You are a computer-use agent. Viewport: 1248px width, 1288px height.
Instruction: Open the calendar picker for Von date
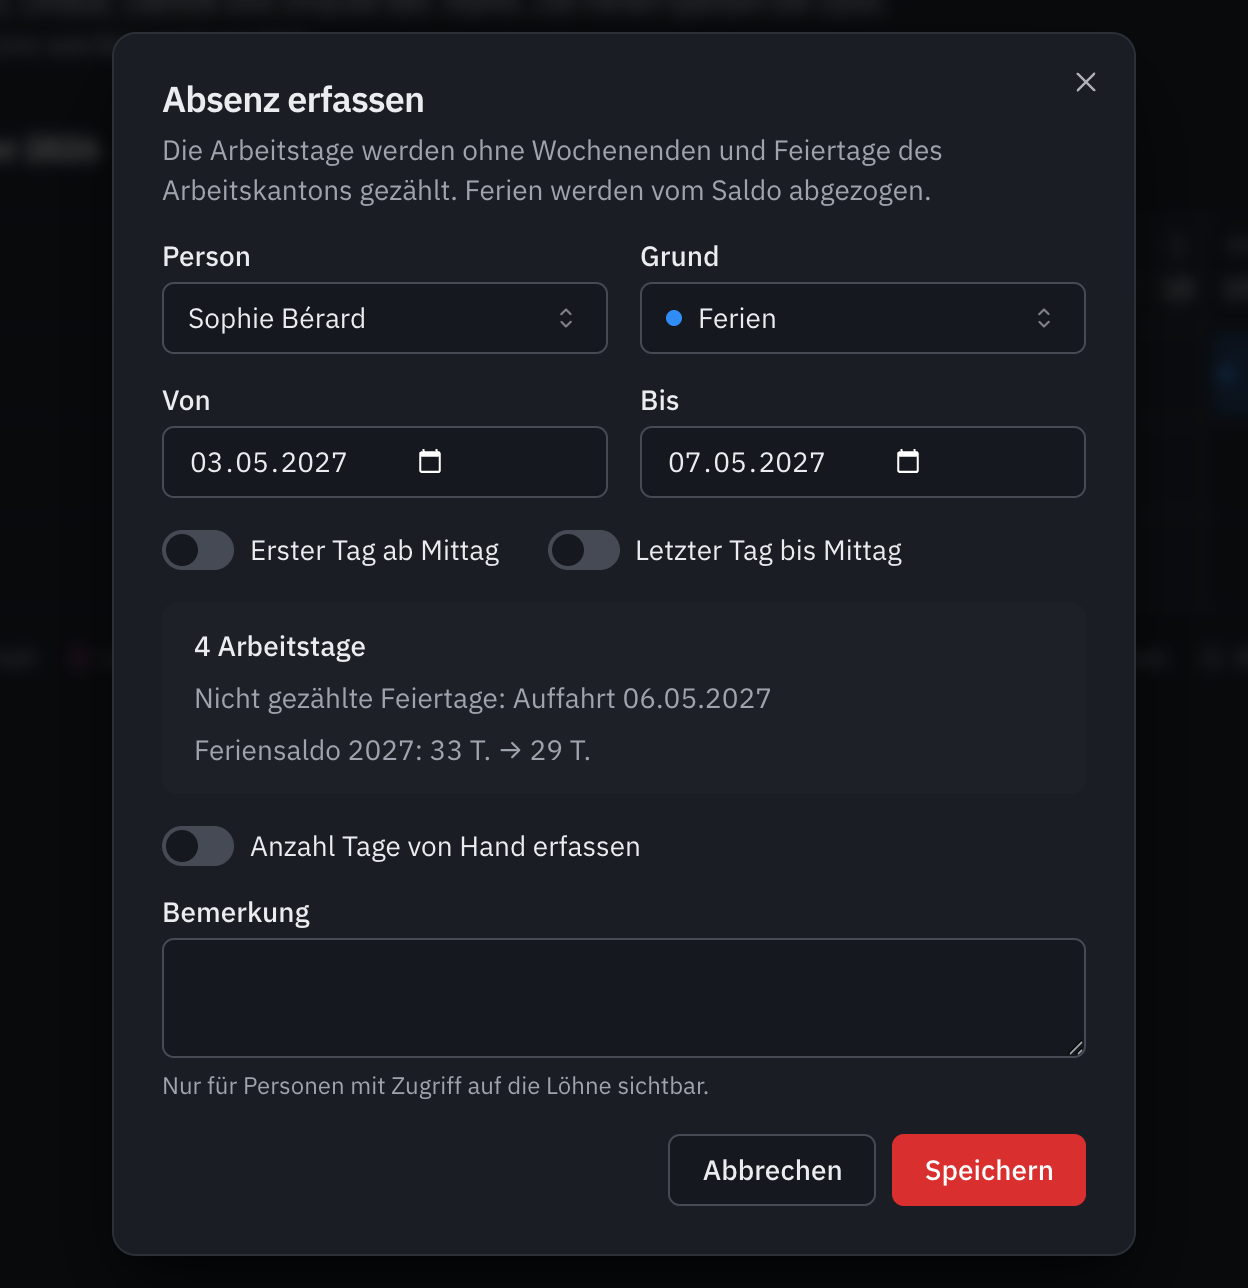[430, 461]
